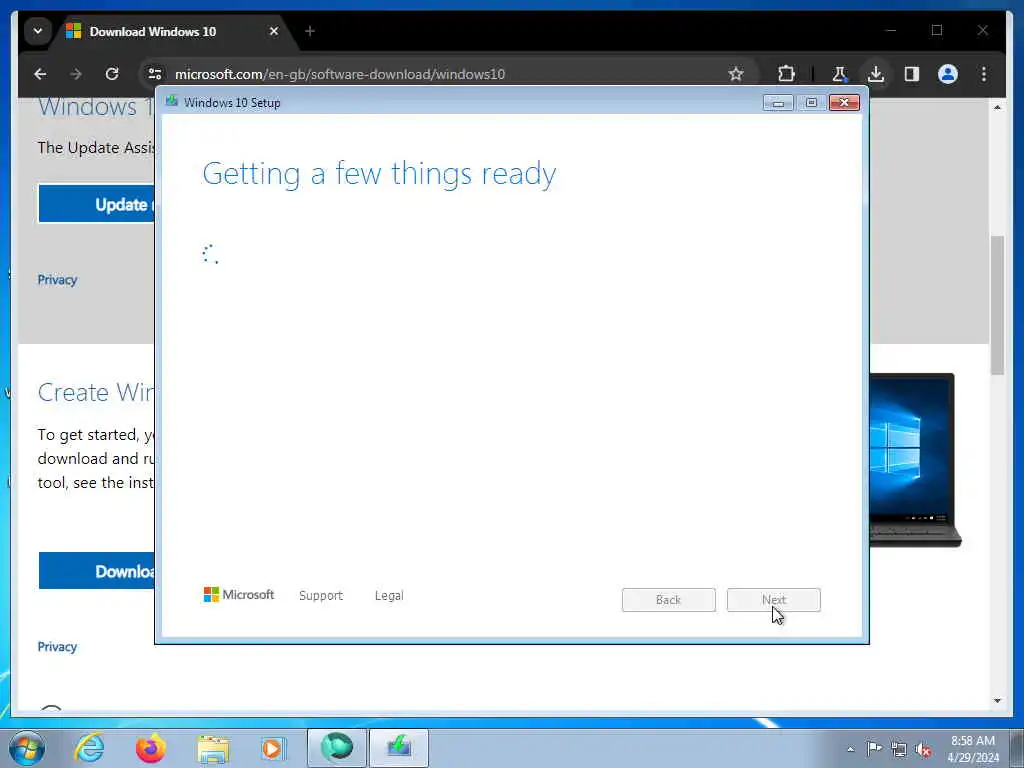The image size is (1024, 768).
Task: Click the Getting a few things ready heading
Action: [x=379, y=174]
